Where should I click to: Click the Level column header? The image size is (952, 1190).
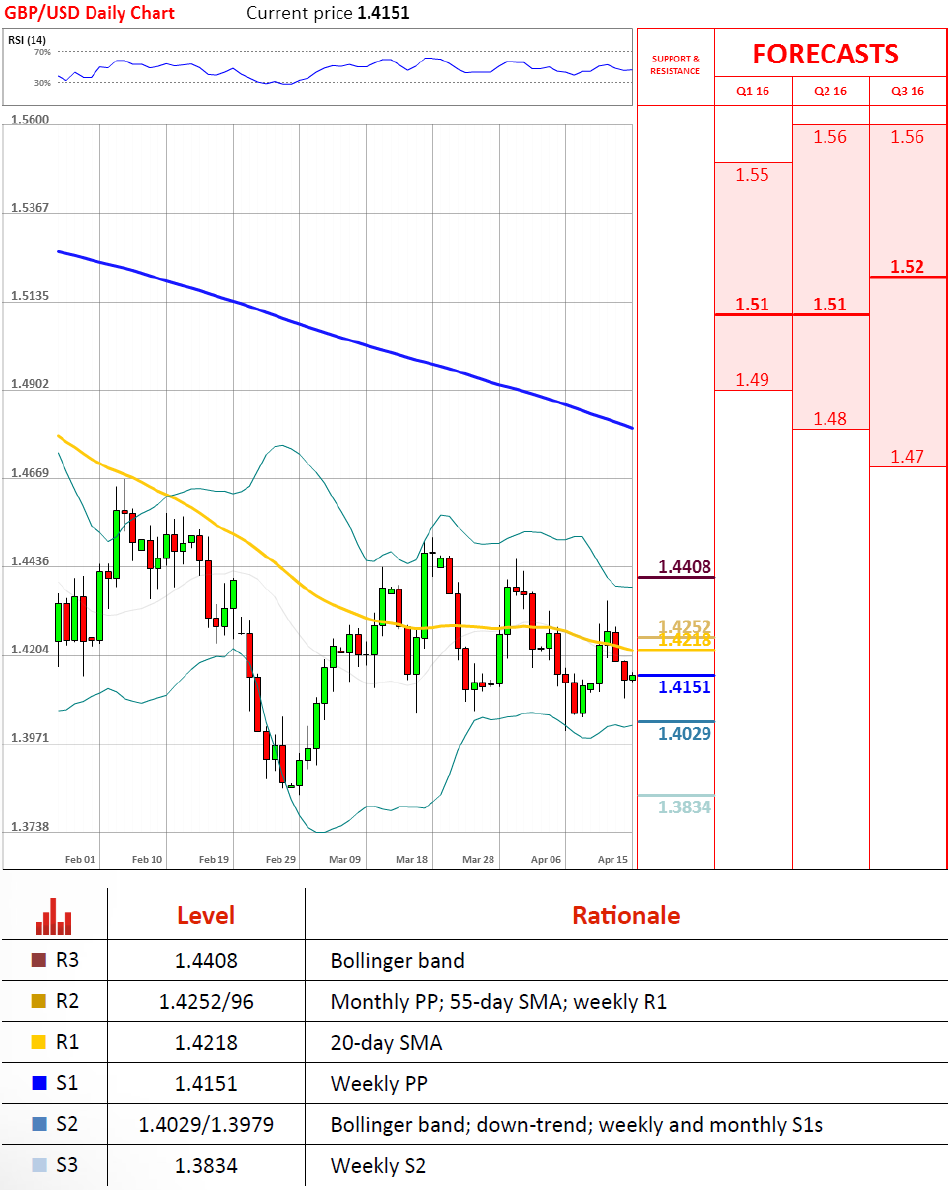(x=206, y=916)
